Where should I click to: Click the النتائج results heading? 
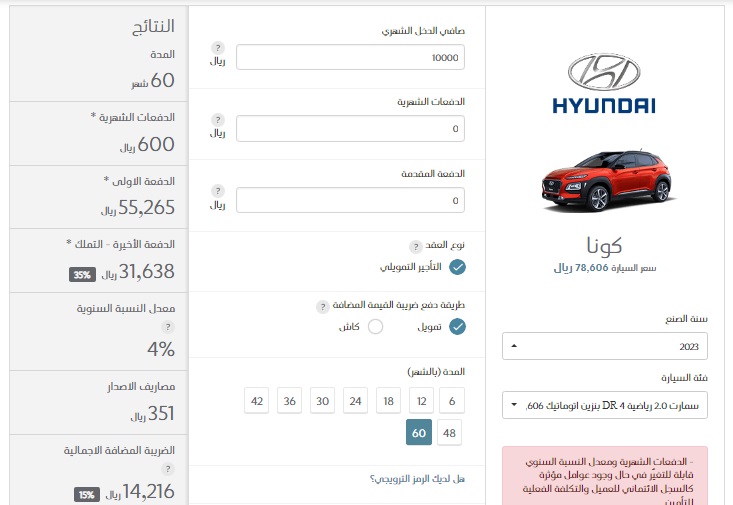pyautogui.click(x=154, y=26)
